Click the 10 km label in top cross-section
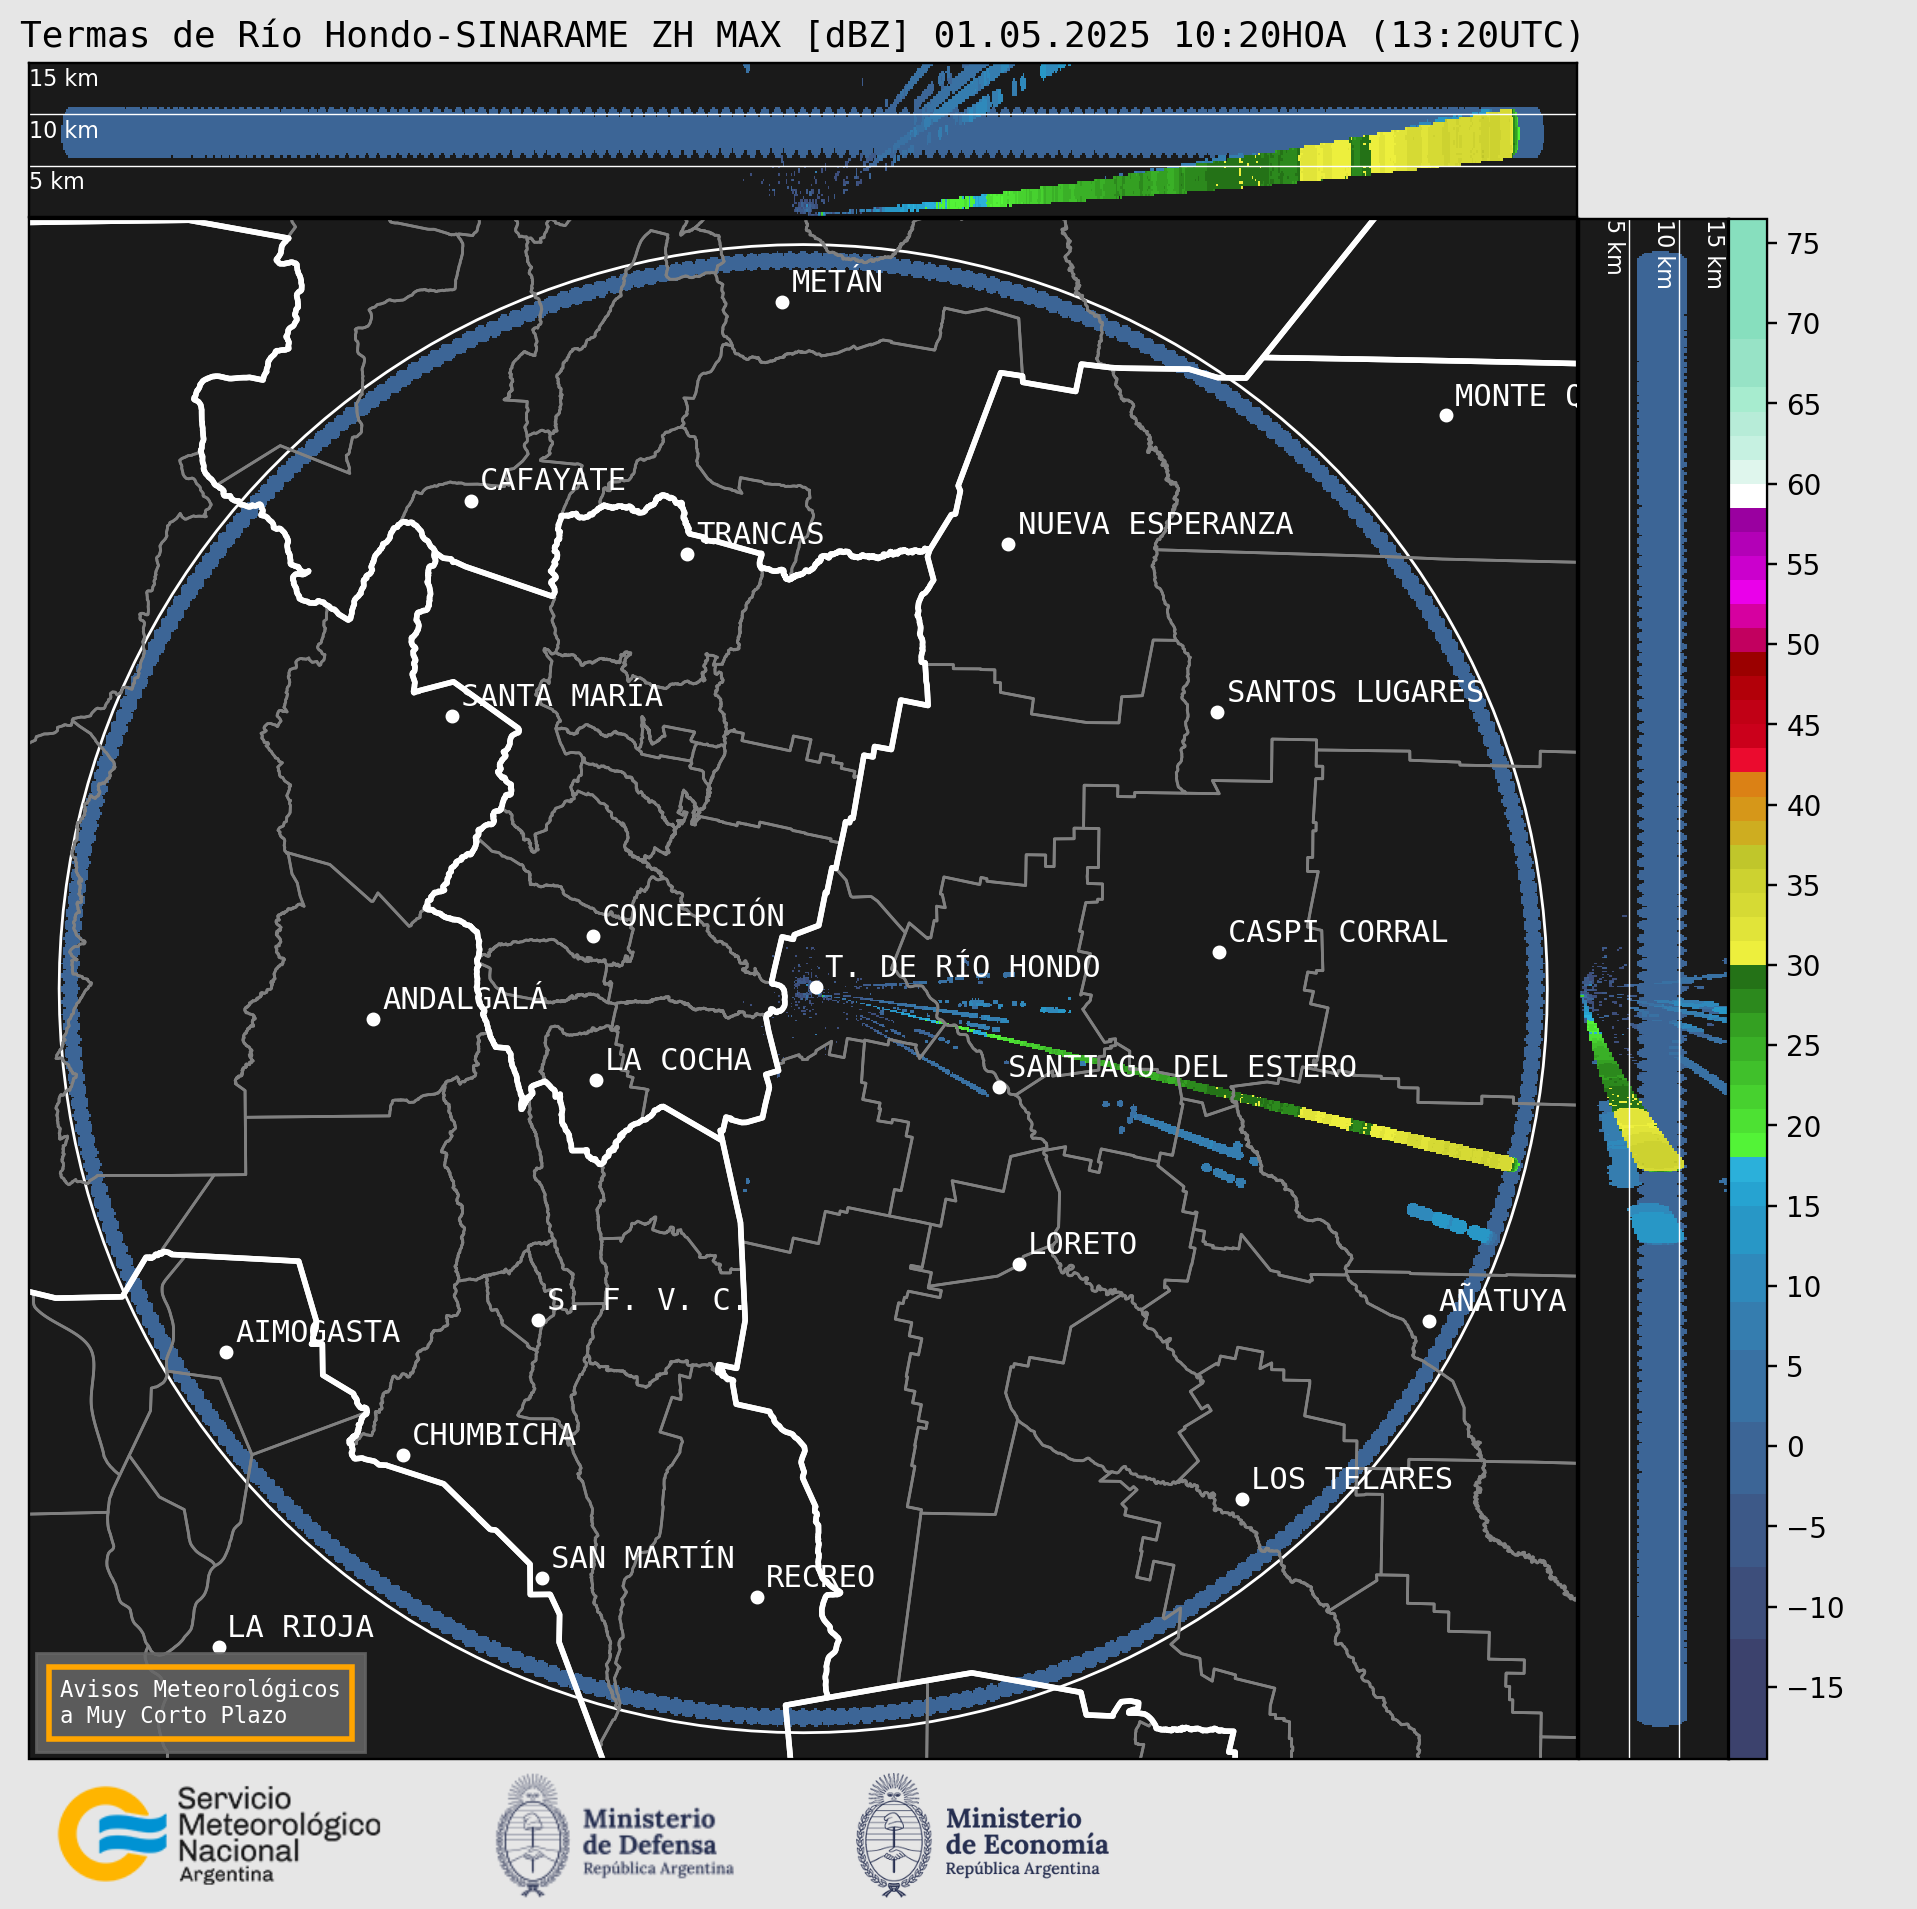 point(64,130)
